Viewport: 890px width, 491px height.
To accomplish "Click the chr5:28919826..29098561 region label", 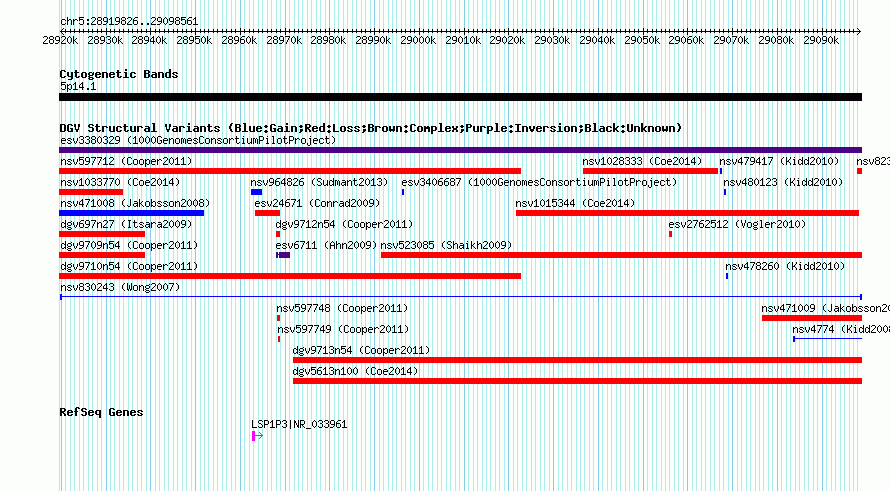I will [x=129, y=21].
